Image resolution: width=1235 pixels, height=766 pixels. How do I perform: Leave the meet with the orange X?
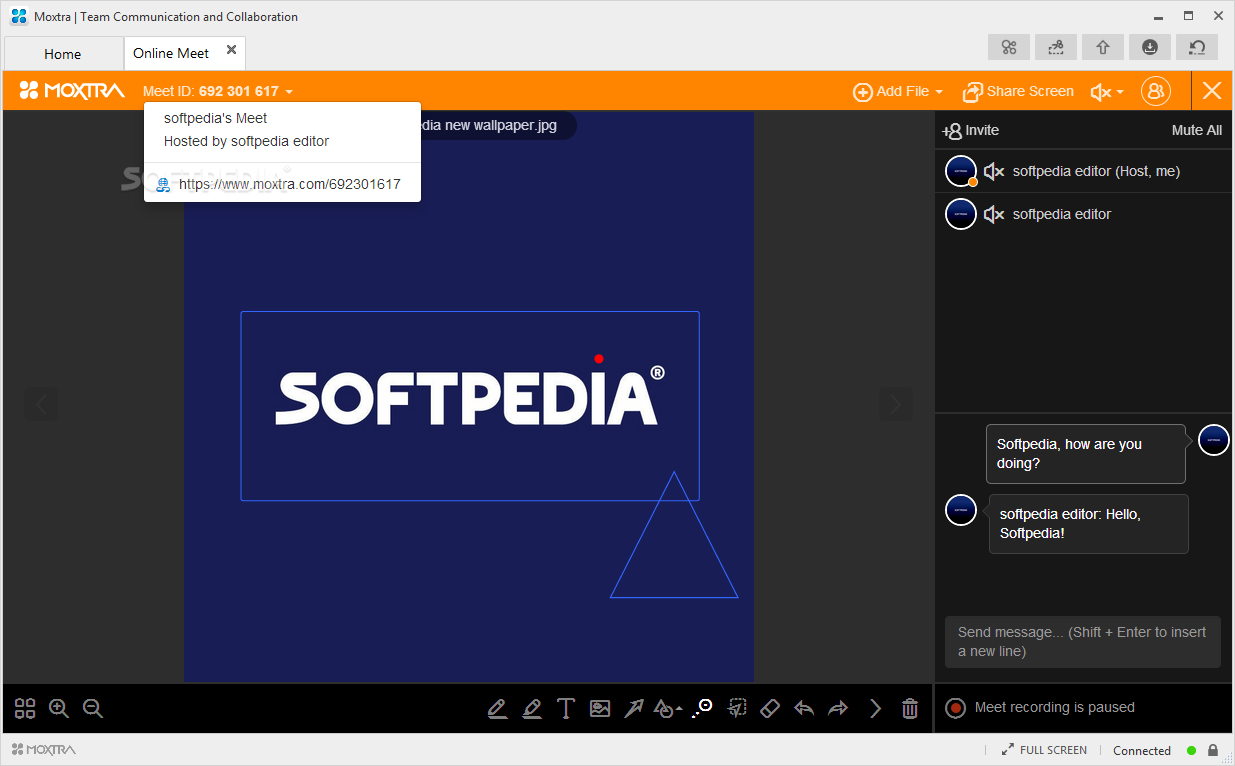coord(1212,91)
